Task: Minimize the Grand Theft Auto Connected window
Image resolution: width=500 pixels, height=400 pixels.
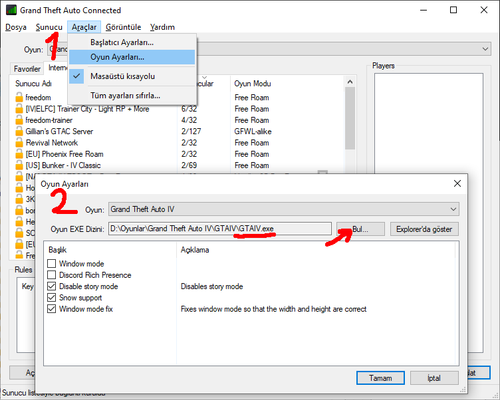Action: click(423, 10)
